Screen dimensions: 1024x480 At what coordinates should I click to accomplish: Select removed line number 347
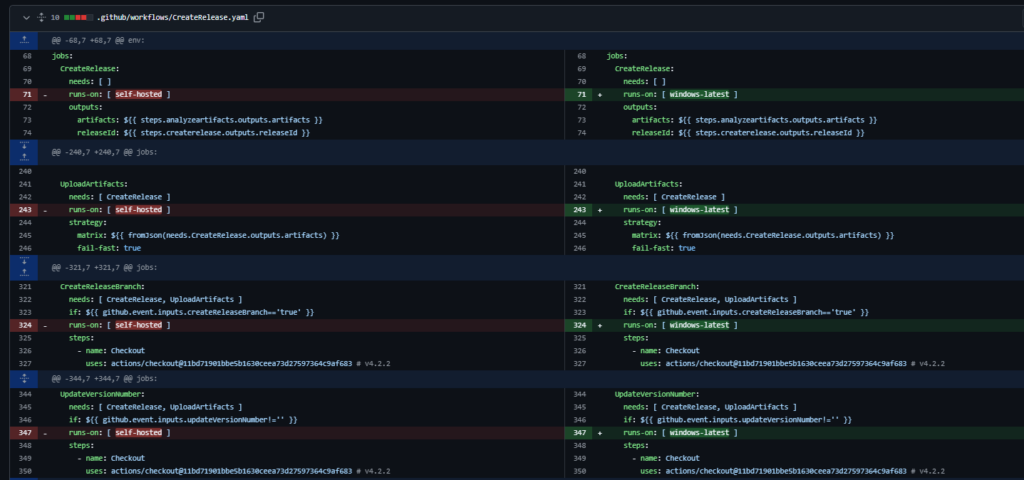click(x=24, y=433)
